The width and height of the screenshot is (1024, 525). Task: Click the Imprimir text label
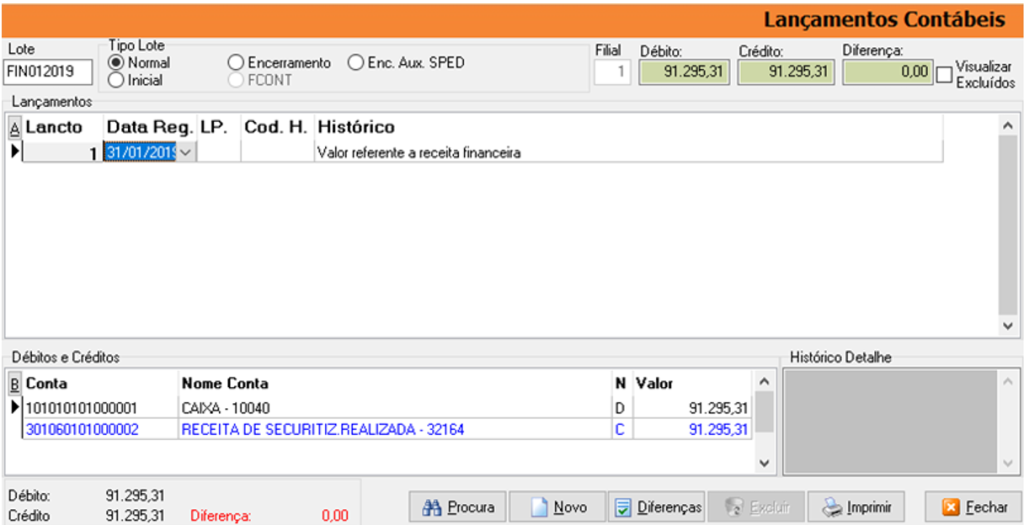point(868,507)
